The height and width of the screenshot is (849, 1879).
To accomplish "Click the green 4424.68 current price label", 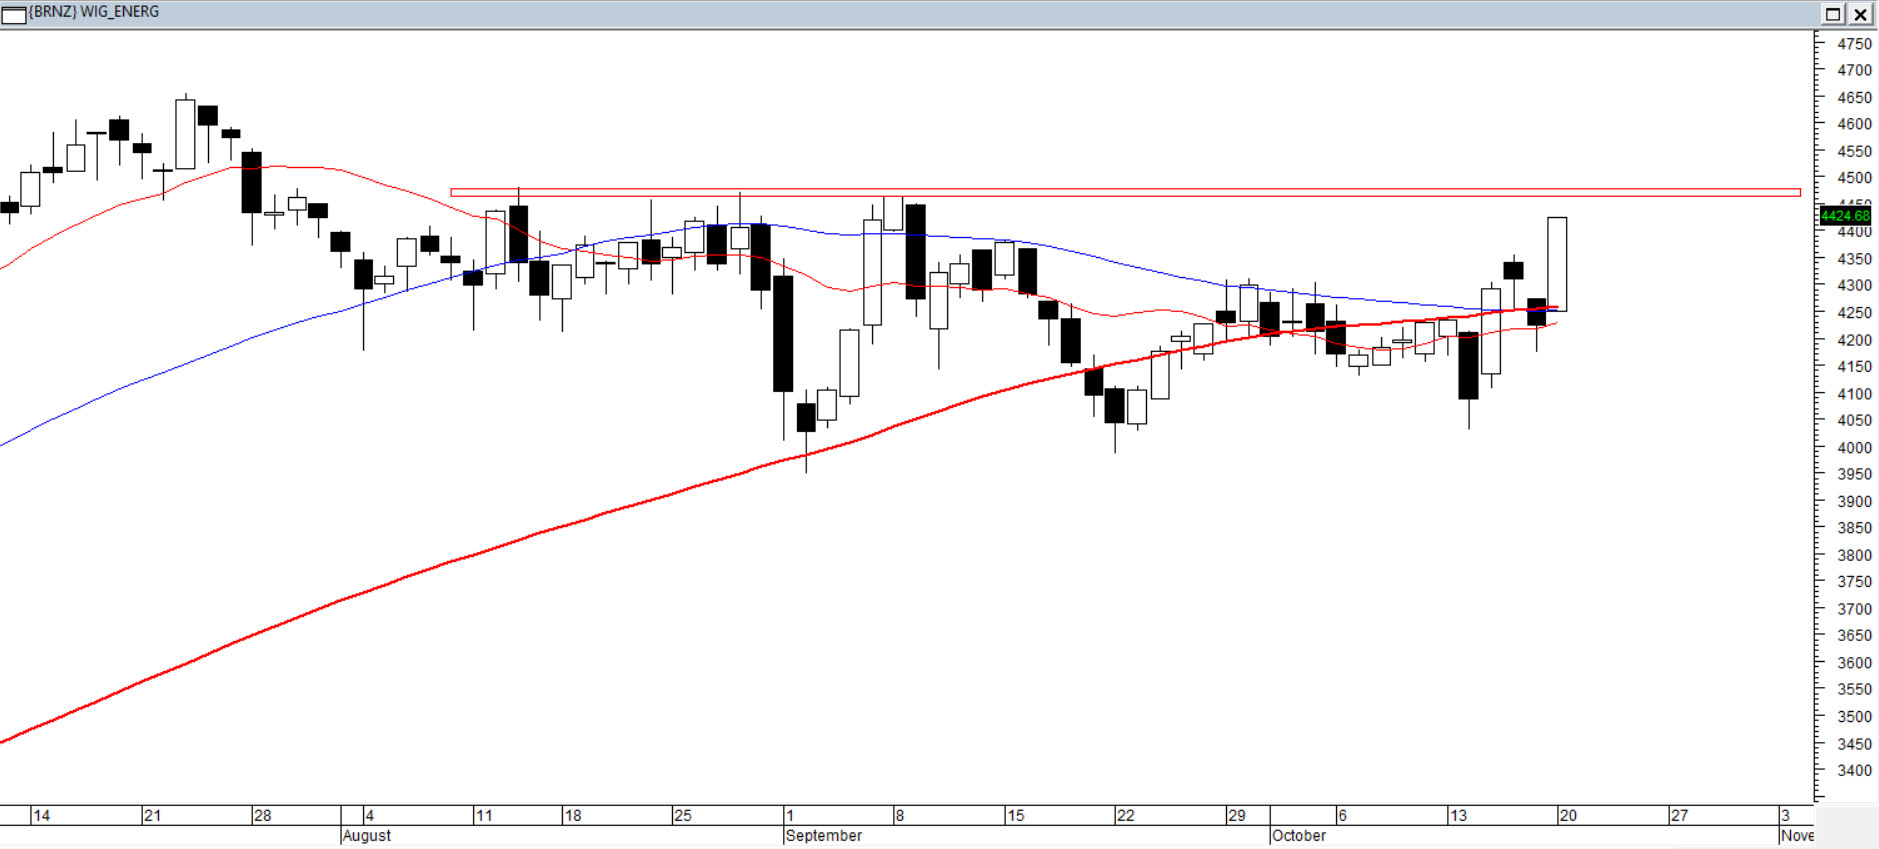I will tap(1845, 216).
